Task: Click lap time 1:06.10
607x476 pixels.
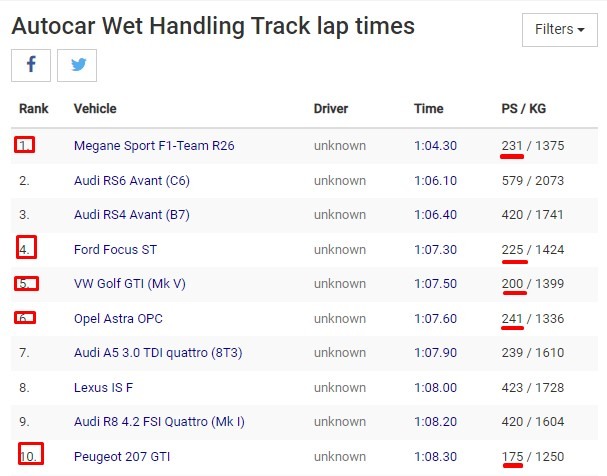Action: pyautogui.click(x=436, y=180)
